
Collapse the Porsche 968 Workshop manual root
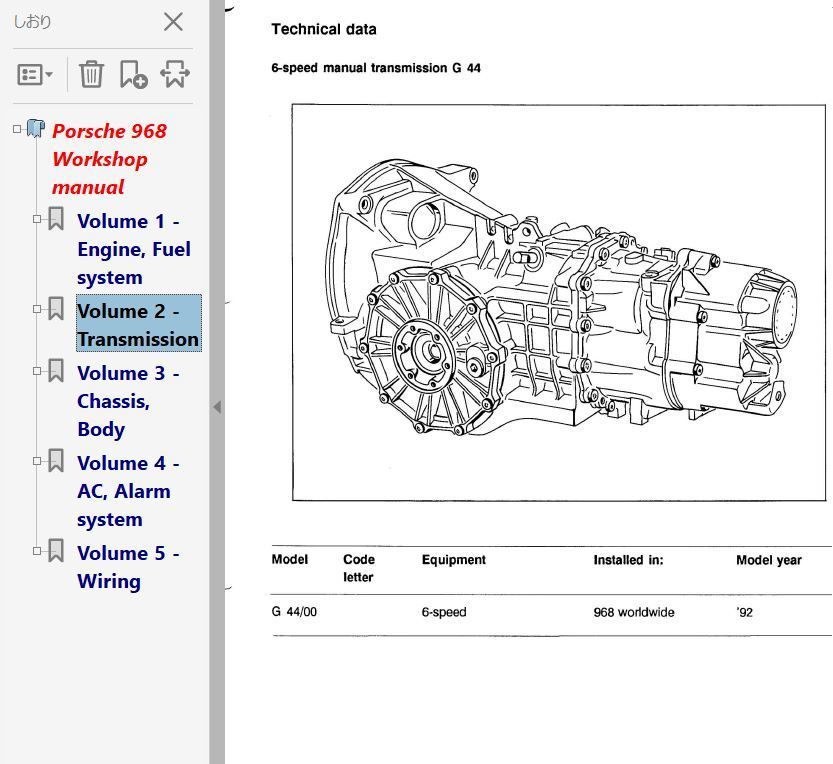17,129
